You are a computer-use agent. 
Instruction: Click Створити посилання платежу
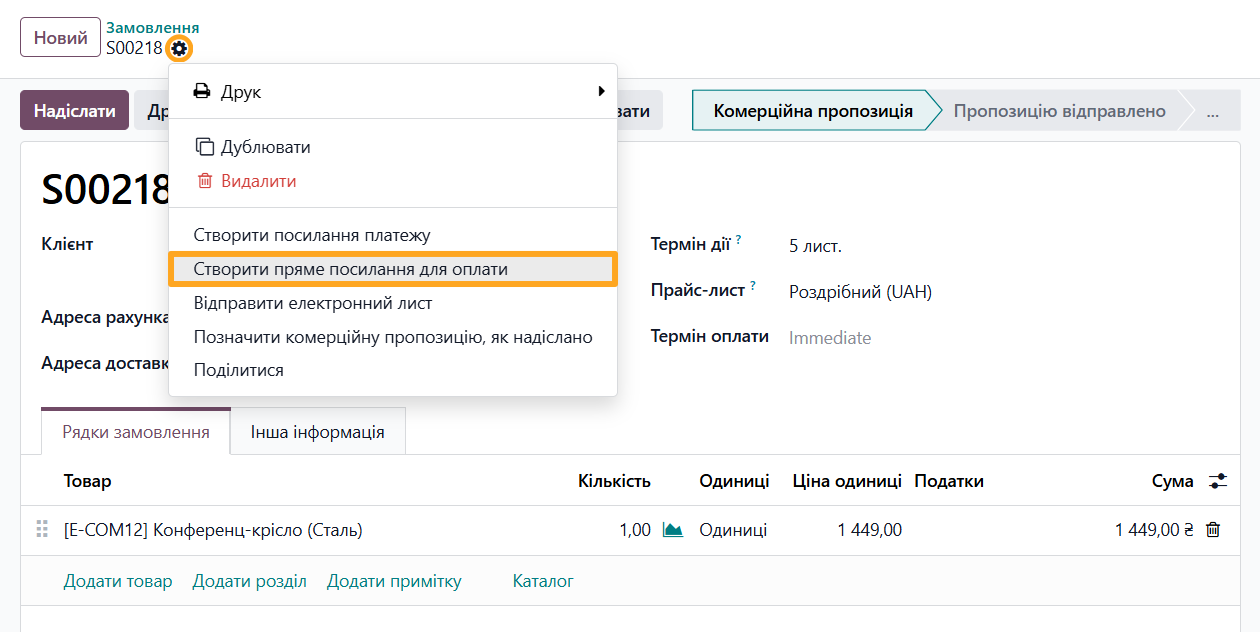393,235
